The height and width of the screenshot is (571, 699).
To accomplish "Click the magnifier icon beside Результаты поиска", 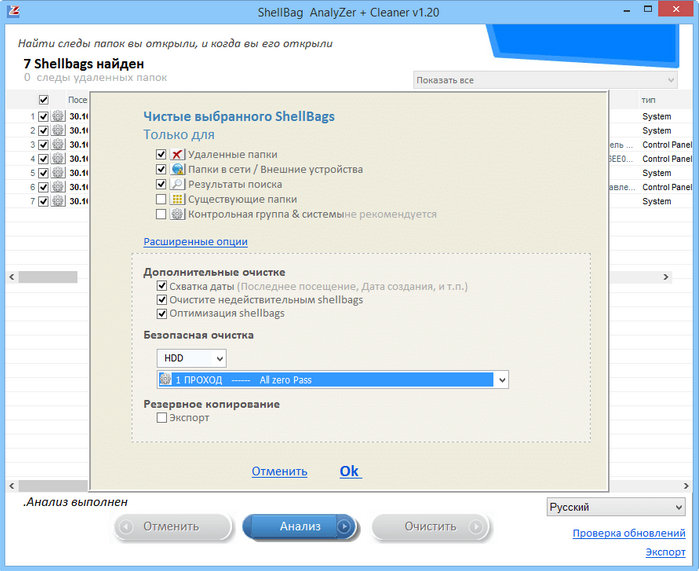I will [177, 184].
